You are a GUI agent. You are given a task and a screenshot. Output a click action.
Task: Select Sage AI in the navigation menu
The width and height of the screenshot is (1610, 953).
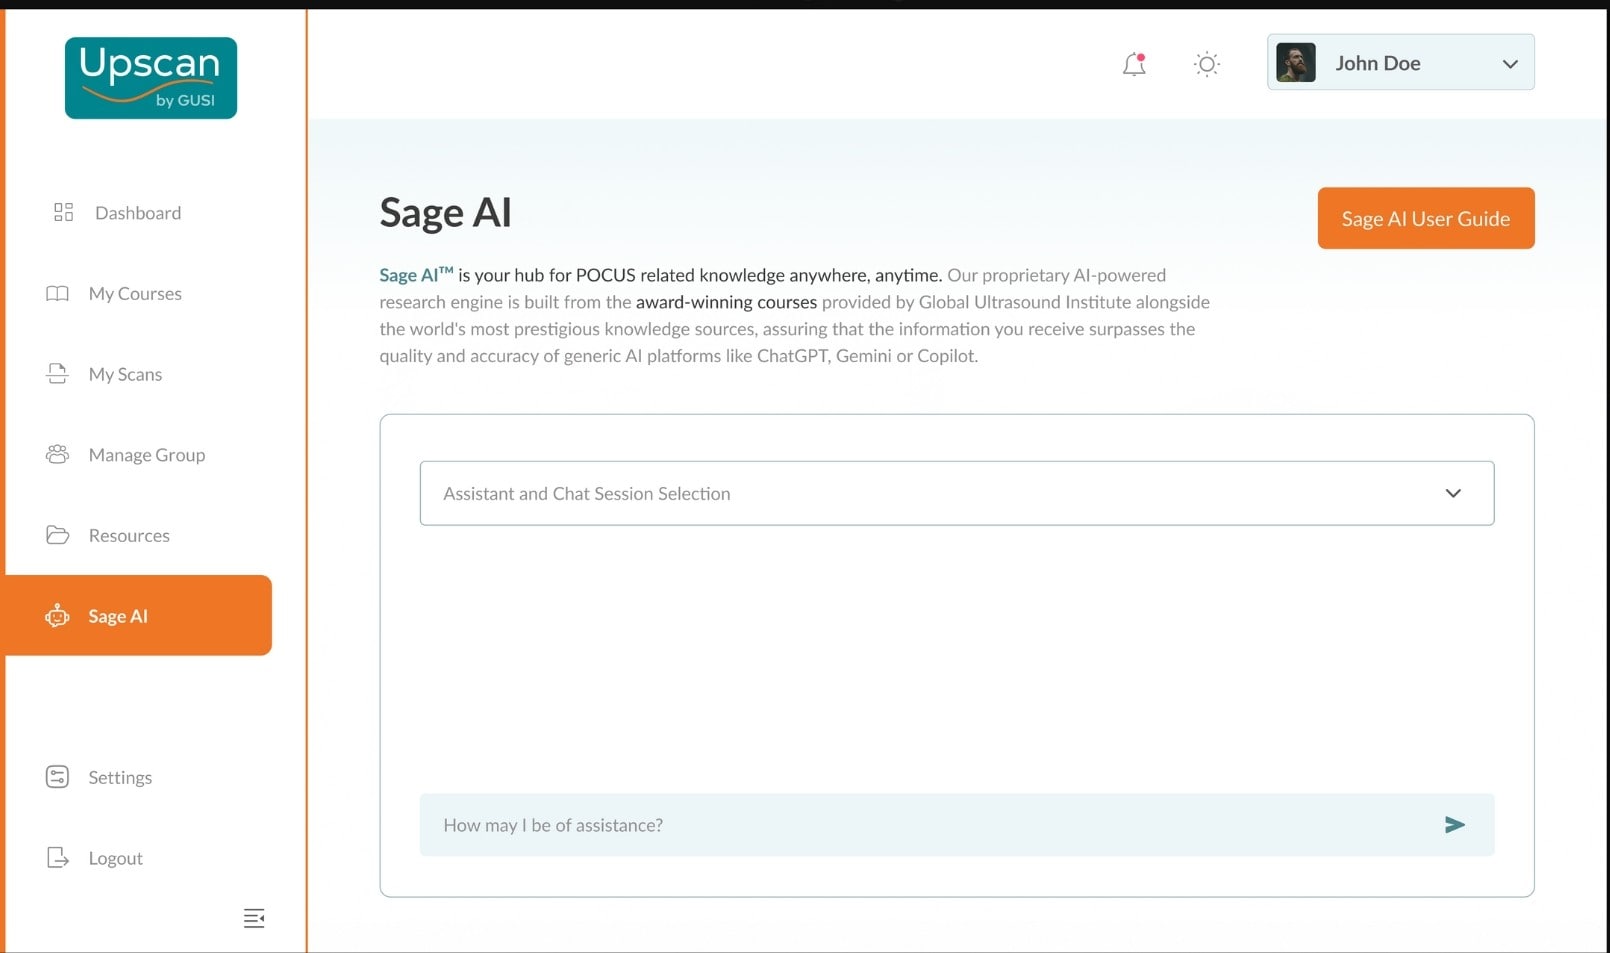[x=116, y=616]
